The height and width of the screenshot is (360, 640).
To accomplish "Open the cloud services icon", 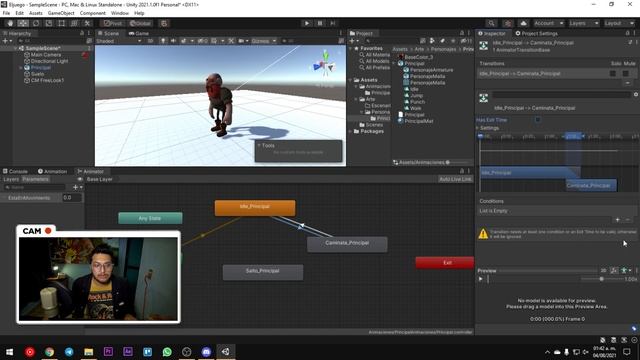I will (523, 23).
